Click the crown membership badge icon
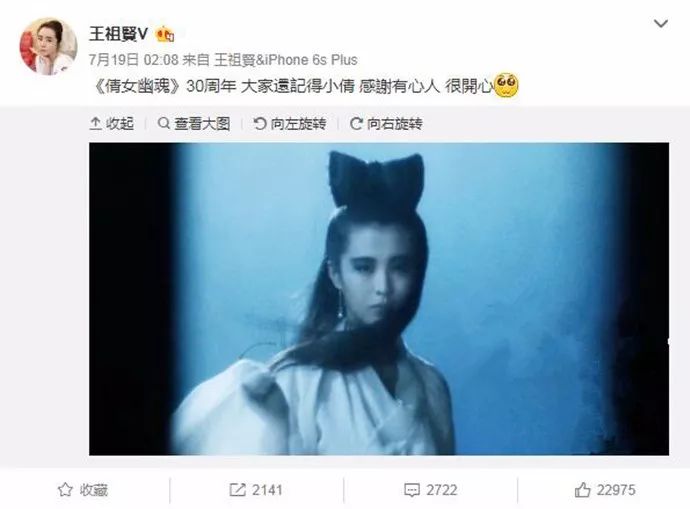 (x=165, y=34)
